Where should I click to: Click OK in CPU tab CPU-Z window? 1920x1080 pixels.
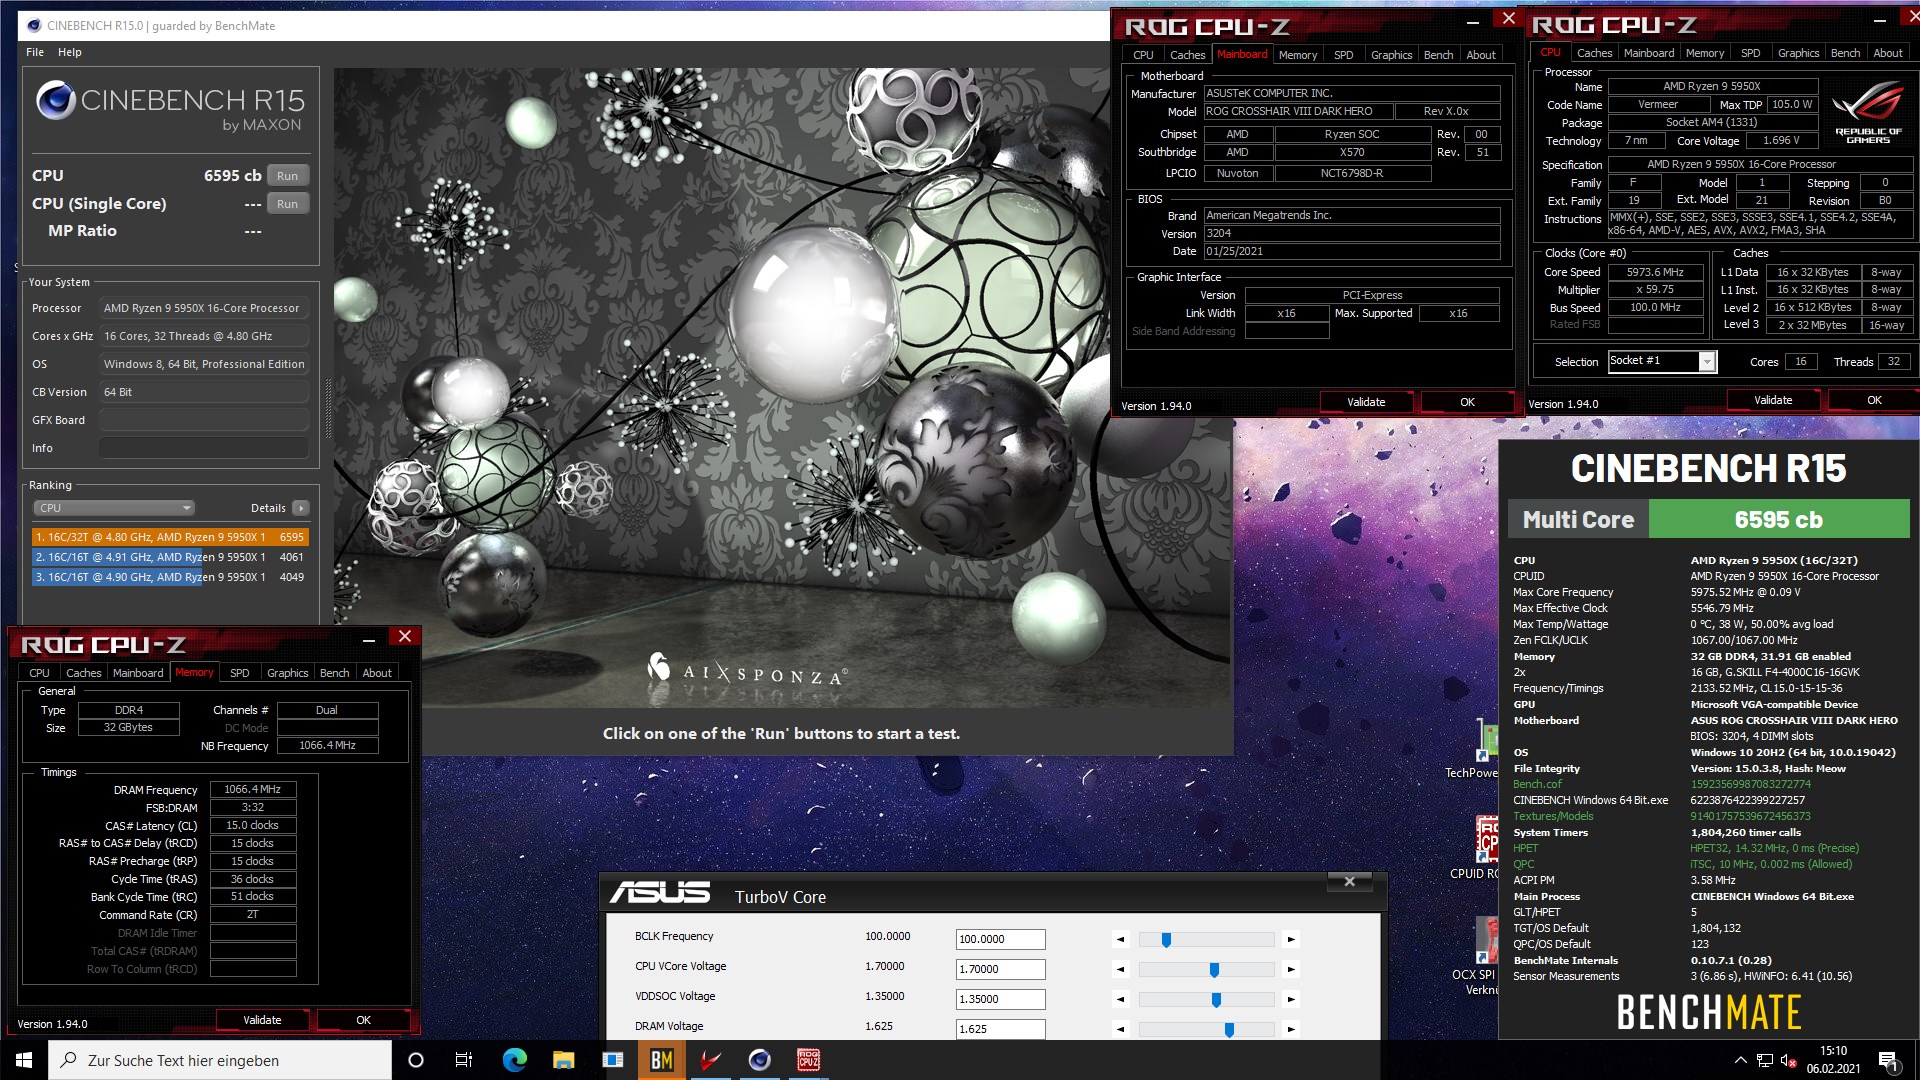pos(1874,400)
